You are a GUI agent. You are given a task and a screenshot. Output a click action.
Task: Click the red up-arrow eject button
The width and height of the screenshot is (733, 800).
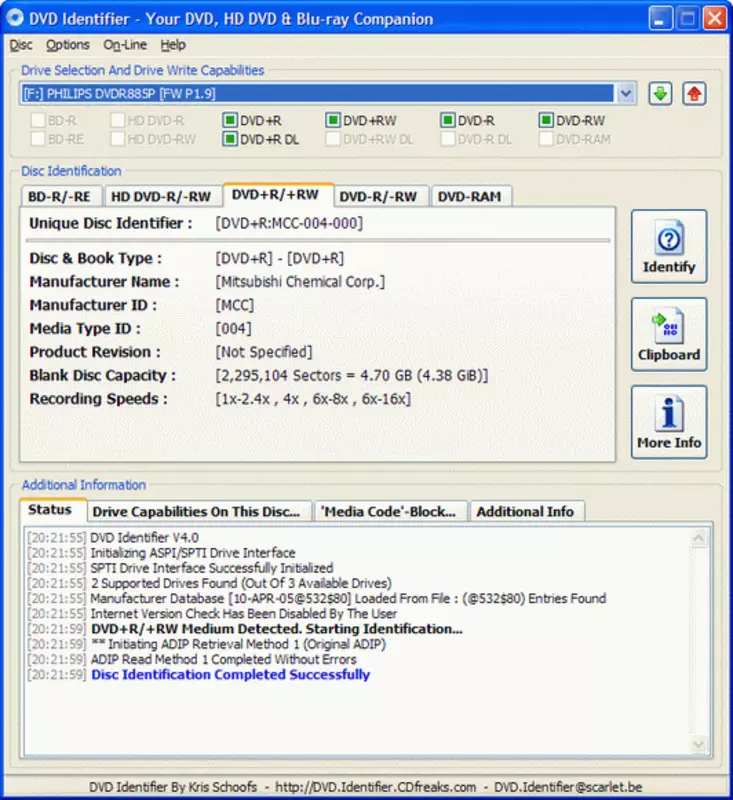pyautogui.click(x=694, y=94)
